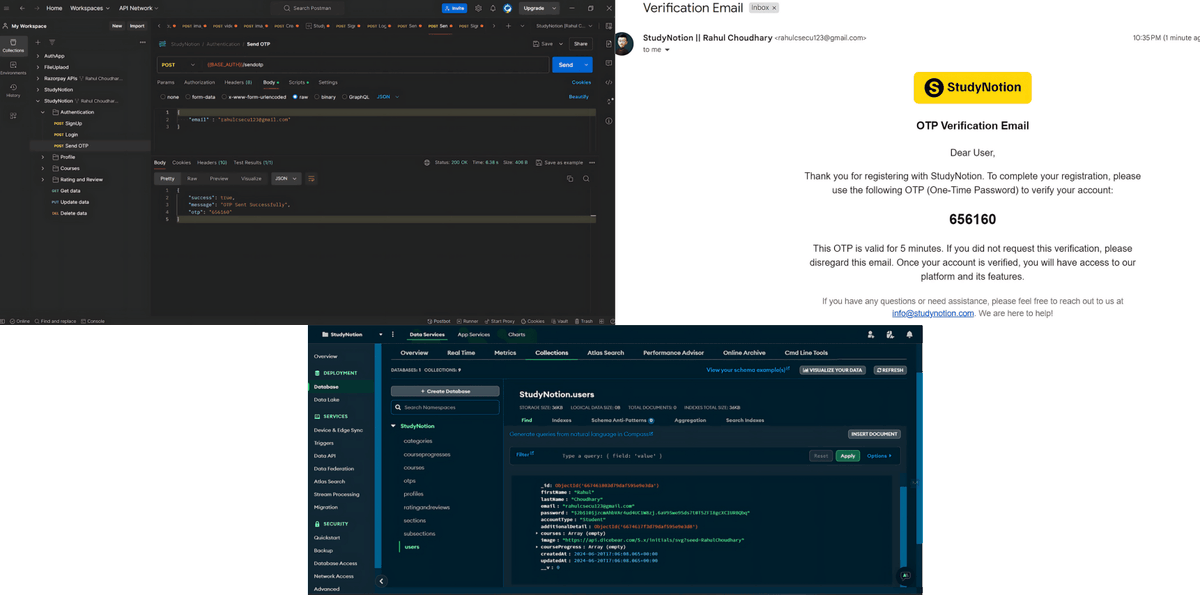Search the response with the magnifier icon
This screenshot has height=595, width=1200.
(586, 178)
